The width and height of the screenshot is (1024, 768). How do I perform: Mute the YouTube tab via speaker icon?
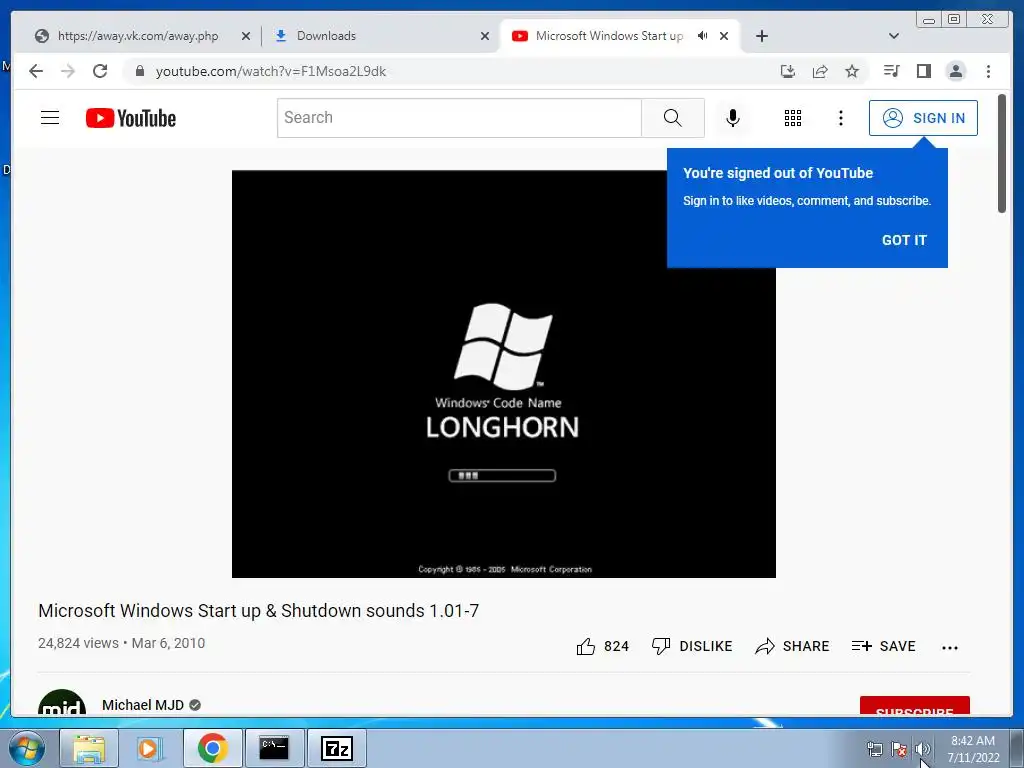[x=703, y=36]
